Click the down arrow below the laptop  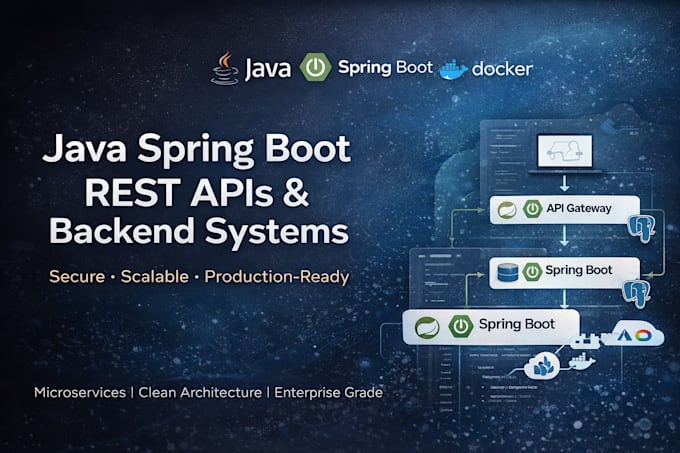[564, 183]
